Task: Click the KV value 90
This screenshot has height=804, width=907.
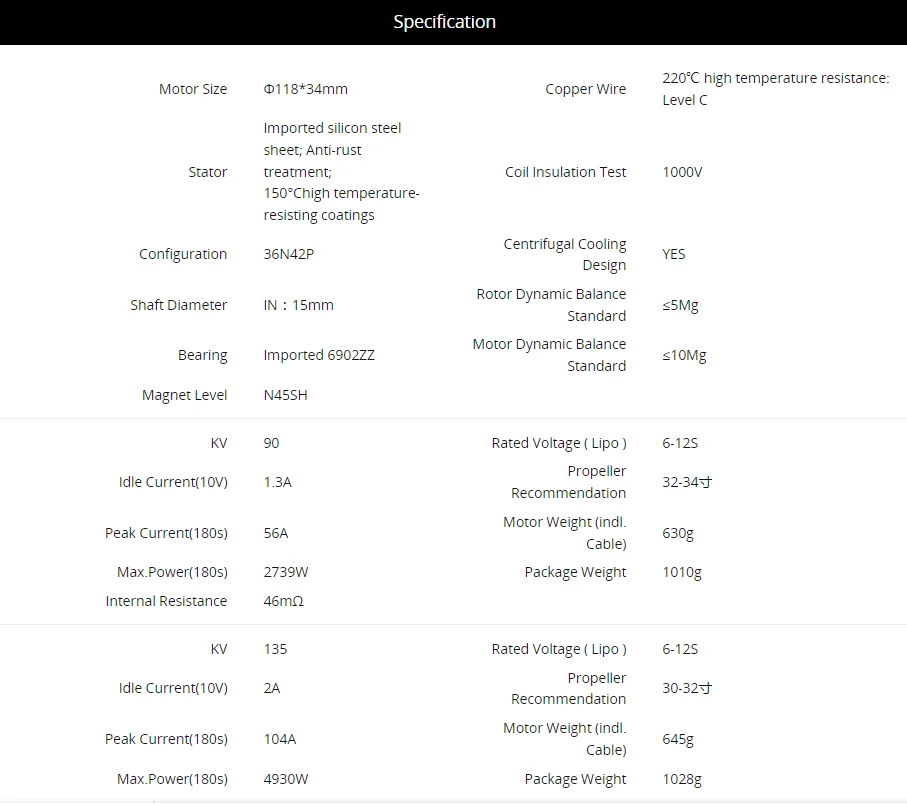Action: click(272, 443)
